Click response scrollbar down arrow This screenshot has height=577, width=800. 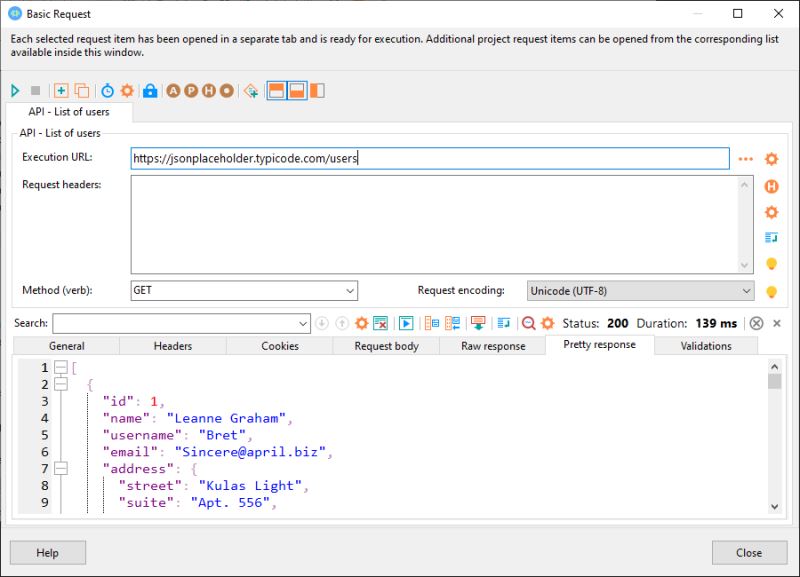tap(774, 507)
